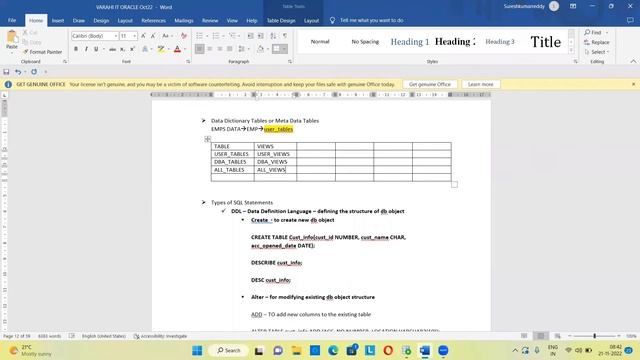Dismiss the genuine Office notification bar
Screen dimensions: 640x360
click(633, 84)
